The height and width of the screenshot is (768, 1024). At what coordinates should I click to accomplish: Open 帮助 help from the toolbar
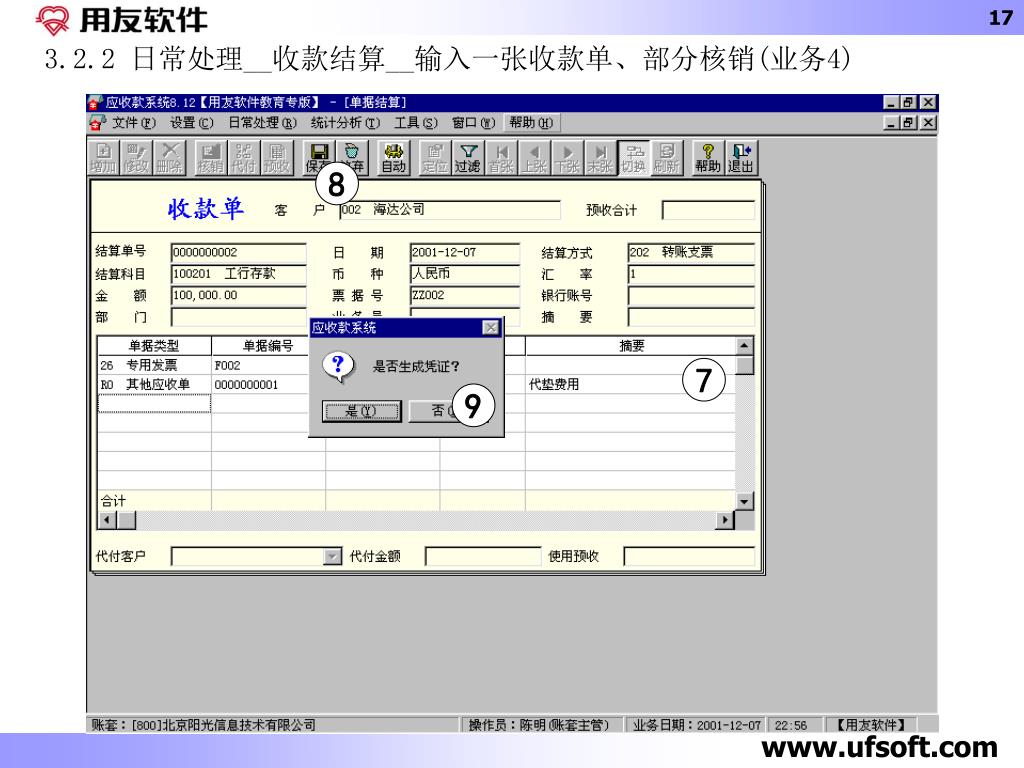tap(708, 158)
